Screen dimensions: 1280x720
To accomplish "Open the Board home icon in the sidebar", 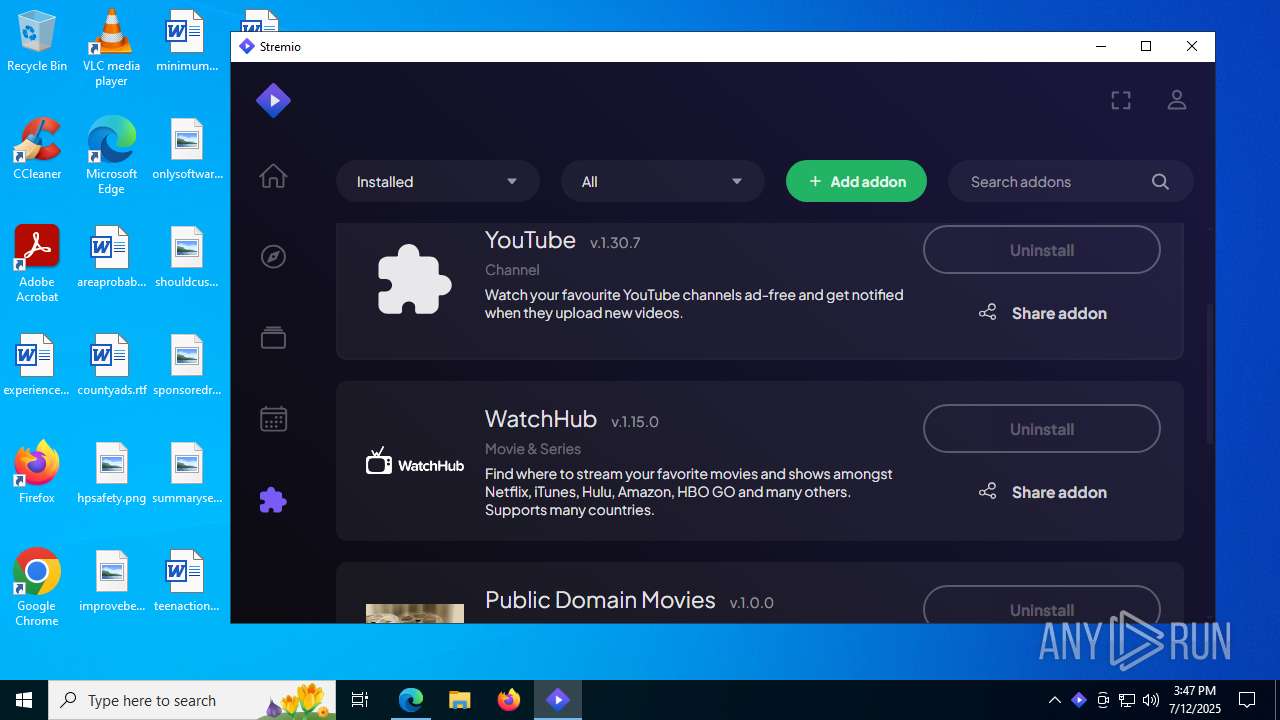I will click(x=273, y=176).
